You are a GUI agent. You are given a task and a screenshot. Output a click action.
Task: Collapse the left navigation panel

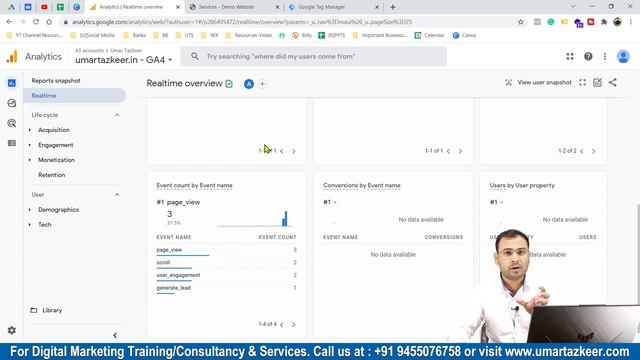(115, 335)
